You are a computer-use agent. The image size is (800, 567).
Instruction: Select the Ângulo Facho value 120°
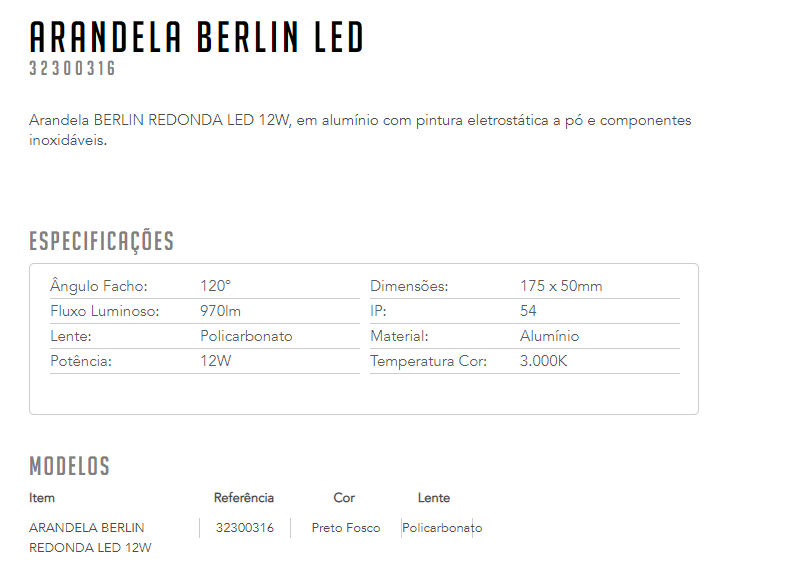(x=215, y=286)
